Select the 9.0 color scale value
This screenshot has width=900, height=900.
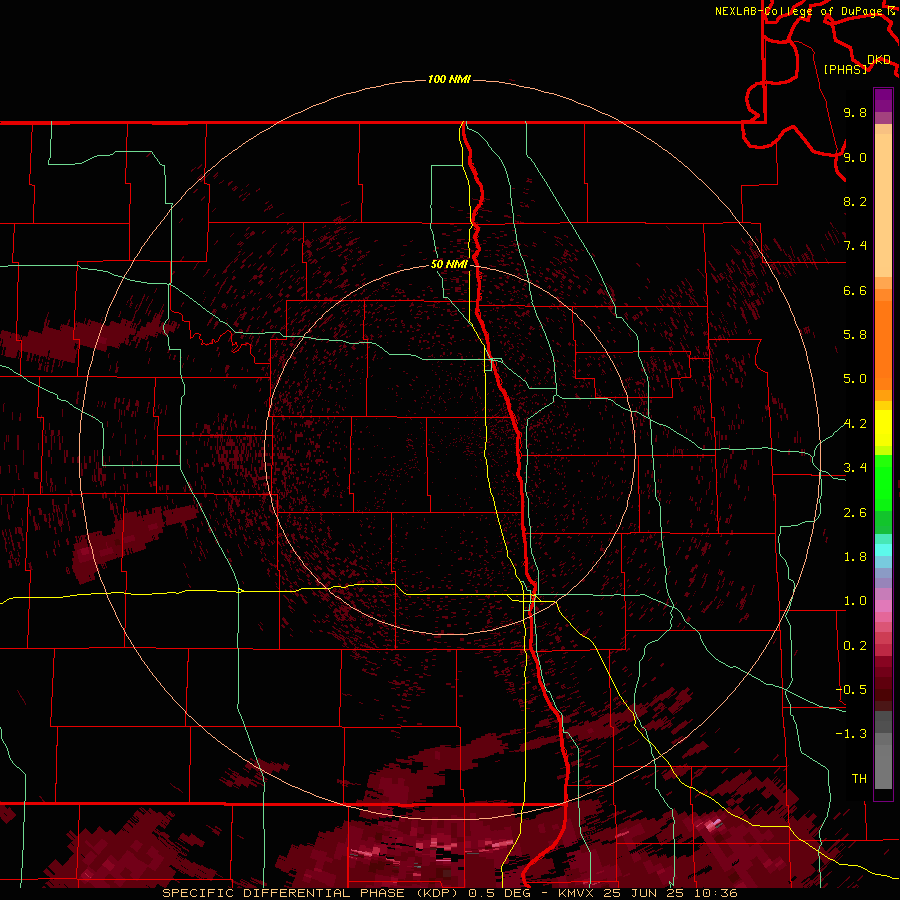point(855,157)
